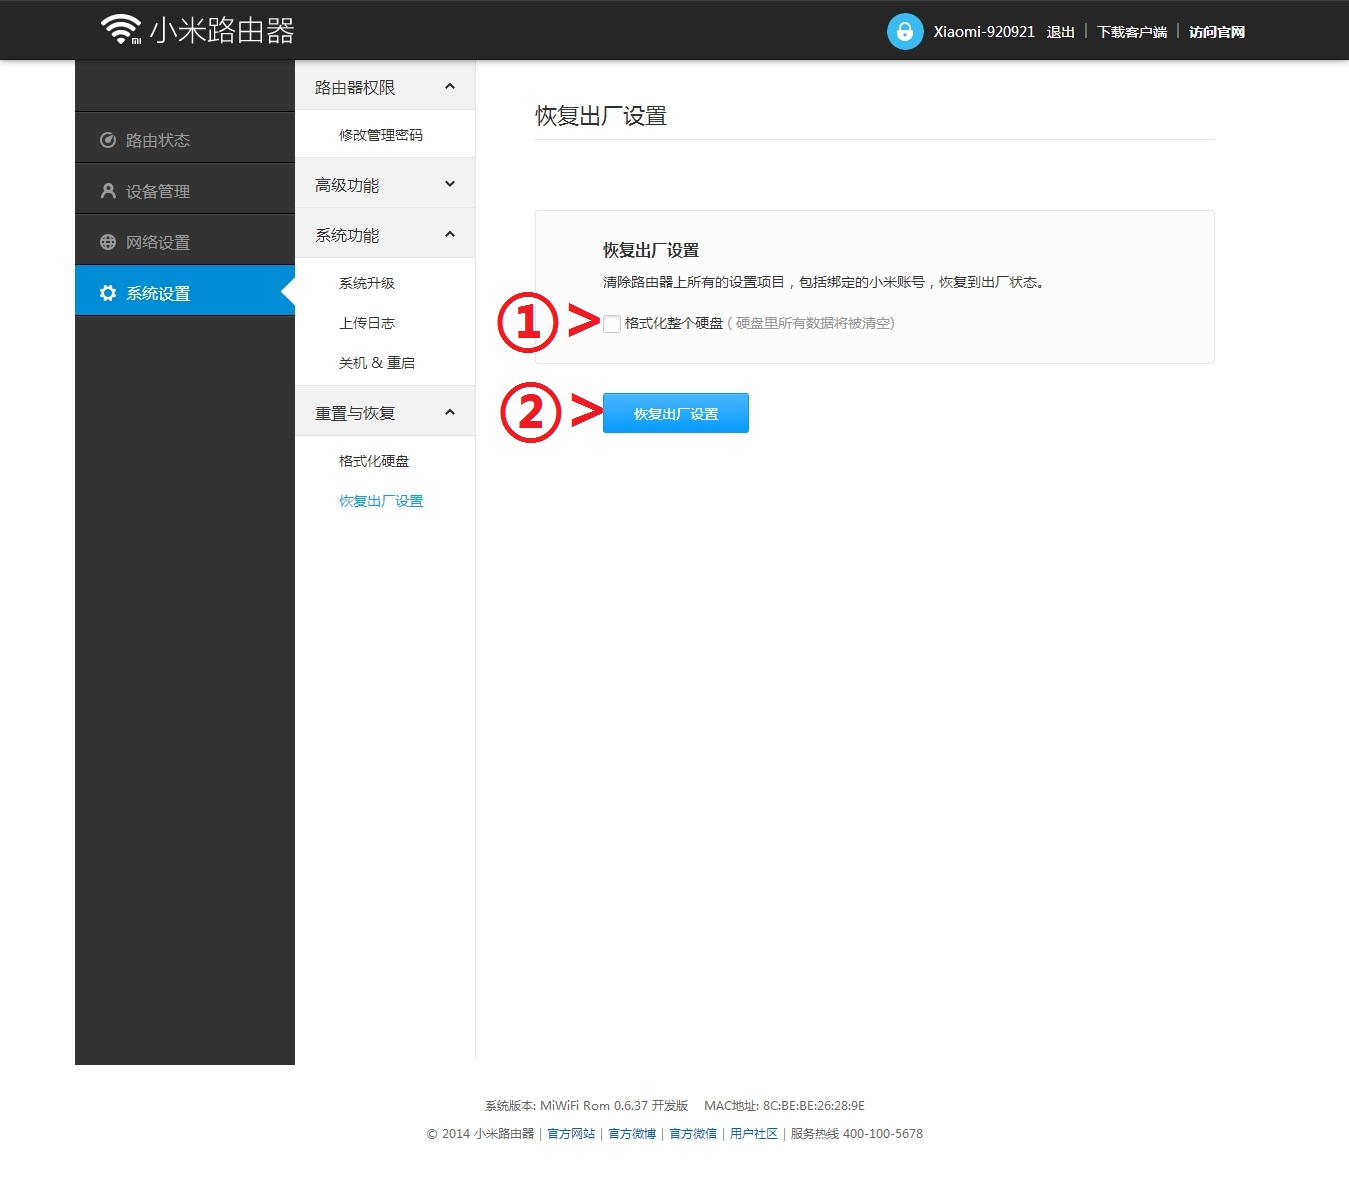Image resolution: width=1349 pixels, height=1183 pixels.
Task: Click the 路由状态 compass icon
Action: tap(108, 140)
